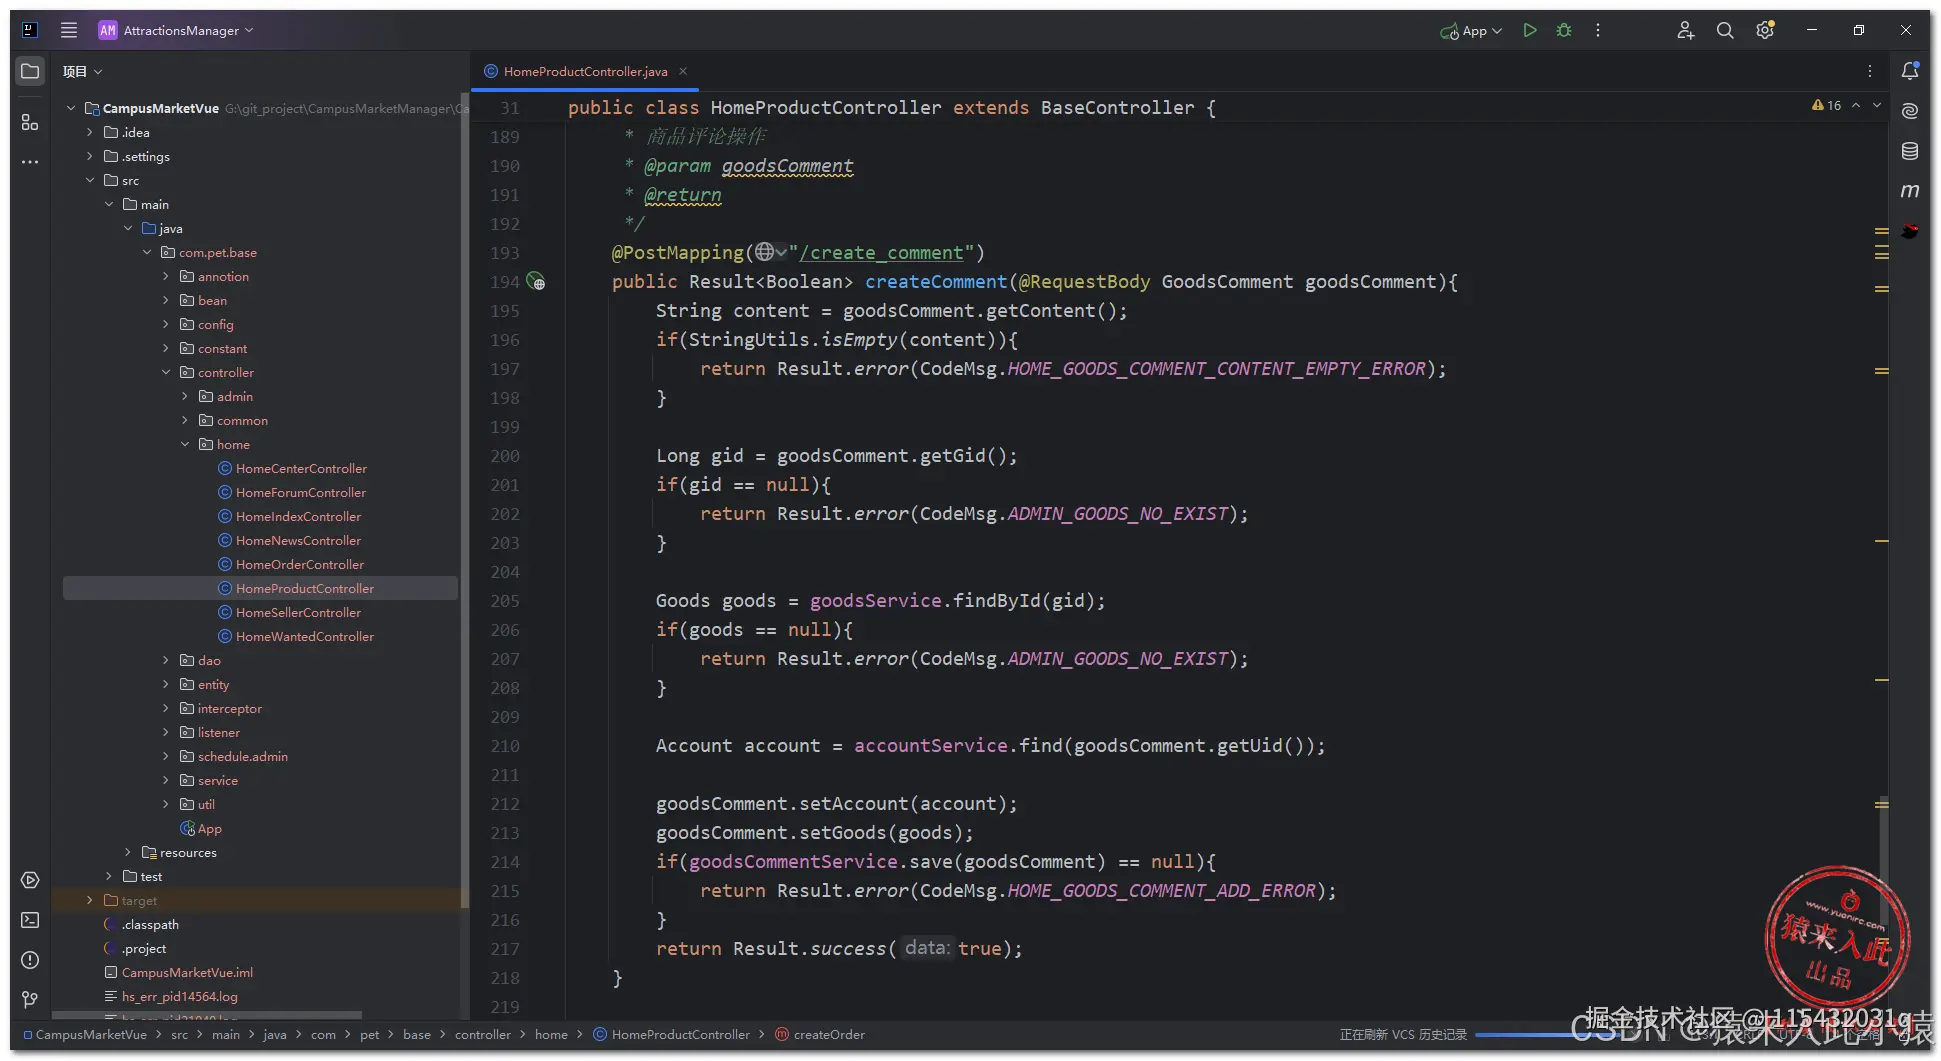Expand the dao package
1941x1061 pixels.
coord(166,660)
